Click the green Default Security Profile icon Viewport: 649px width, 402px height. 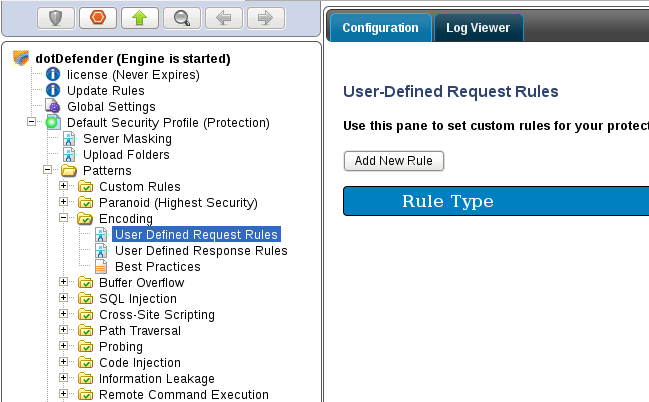[53, 123]
